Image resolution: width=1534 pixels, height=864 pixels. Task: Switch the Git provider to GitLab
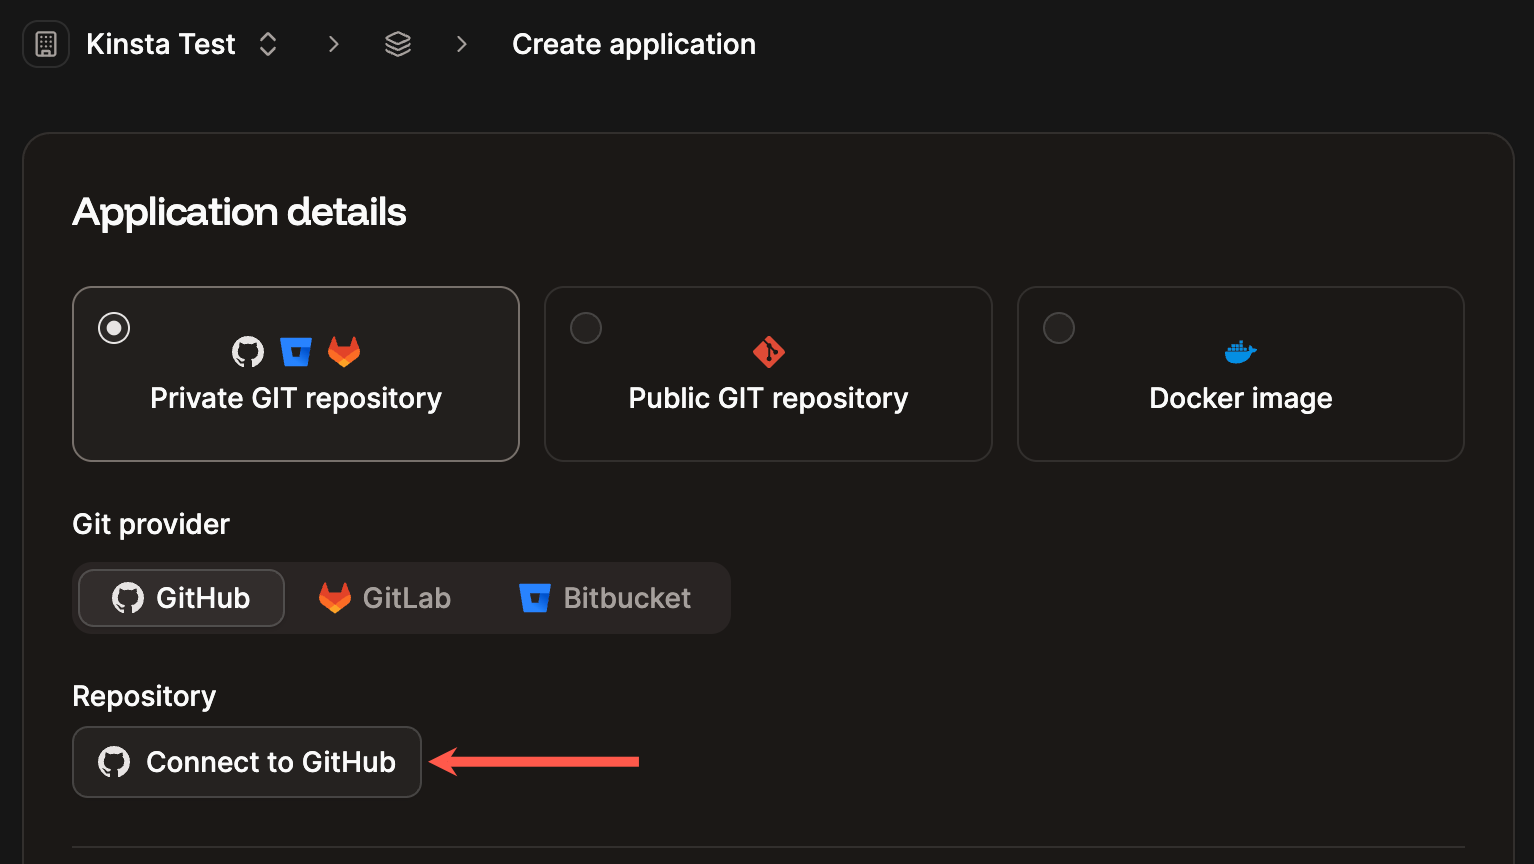click(385, 597)
